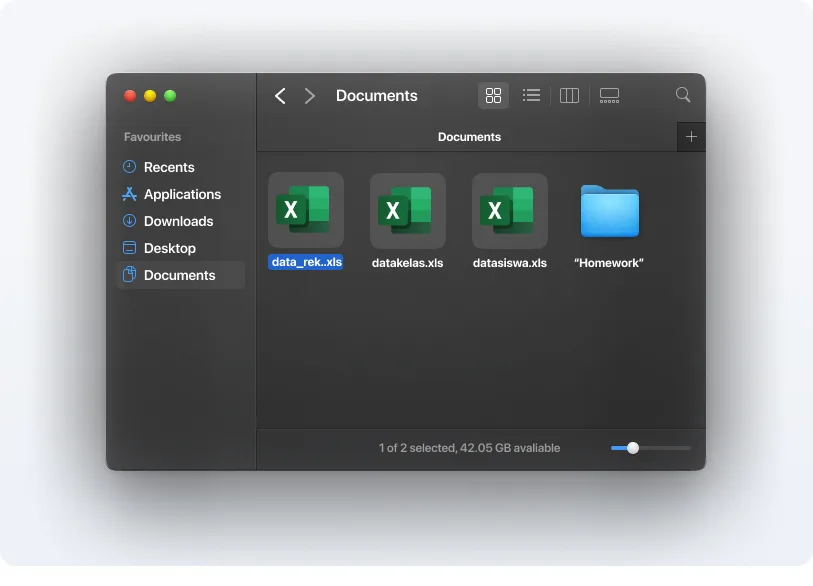The width and height of the screenshot is (813, 586).
Task: Click the "Homework" folder name
Action: 609,263
